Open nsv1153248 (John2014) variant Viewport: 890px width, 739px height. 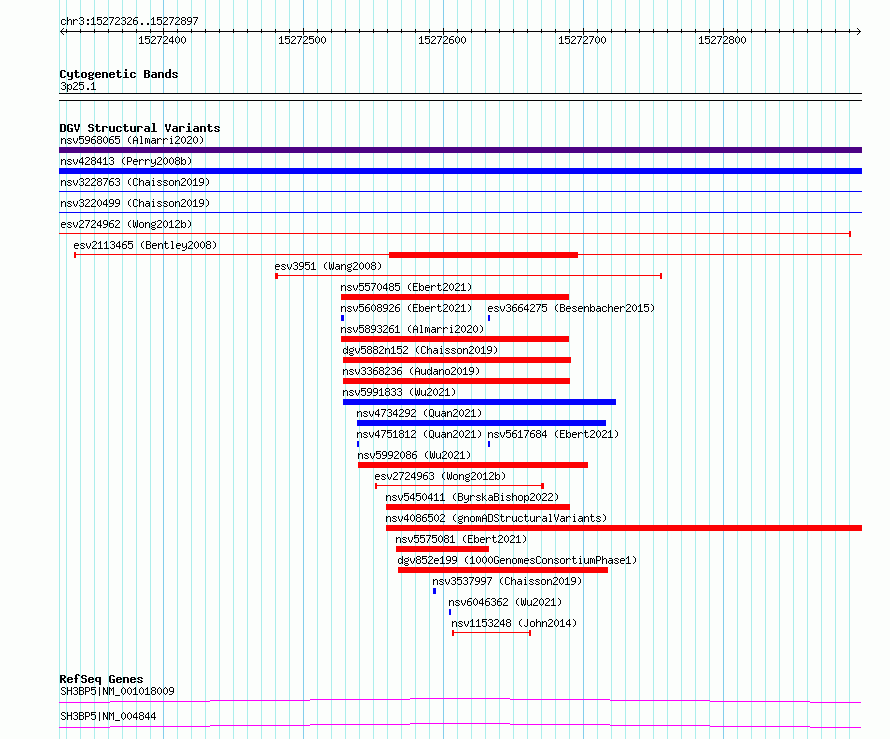tap(514, 623)
